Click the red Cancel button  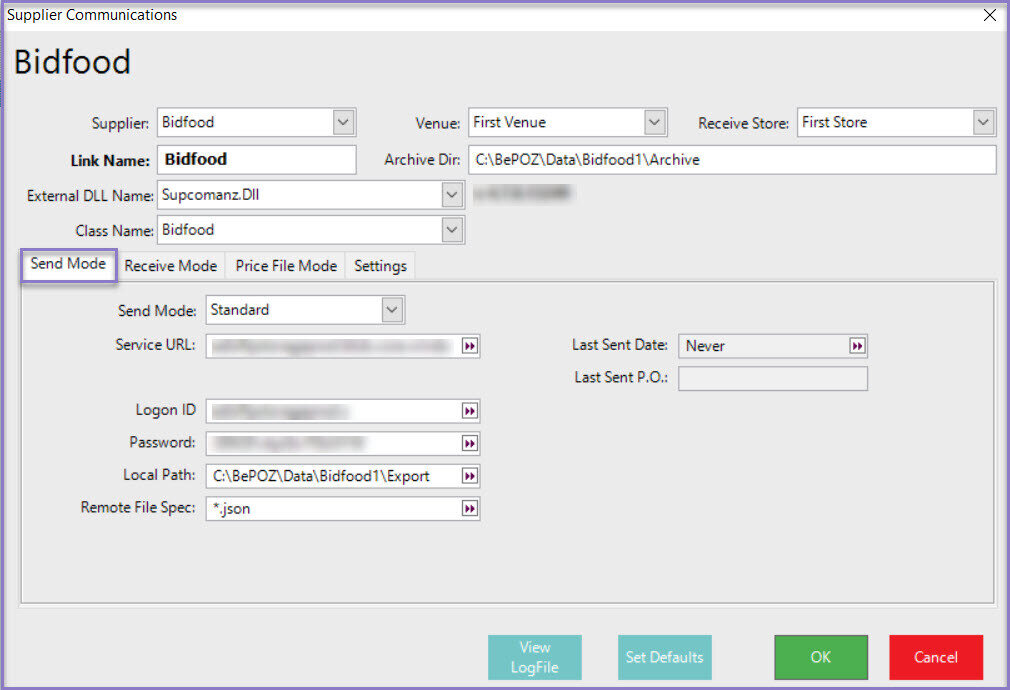[x=936, y=657]
